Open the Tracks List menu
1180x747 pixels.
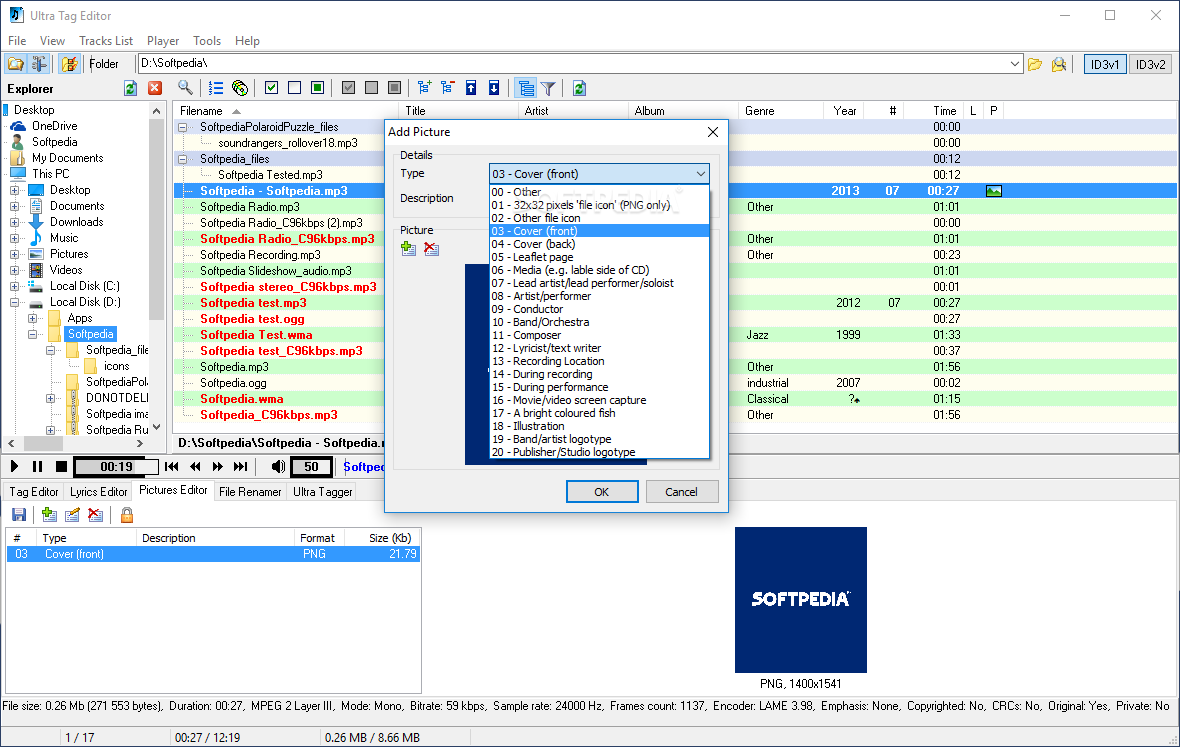[106, 41]
